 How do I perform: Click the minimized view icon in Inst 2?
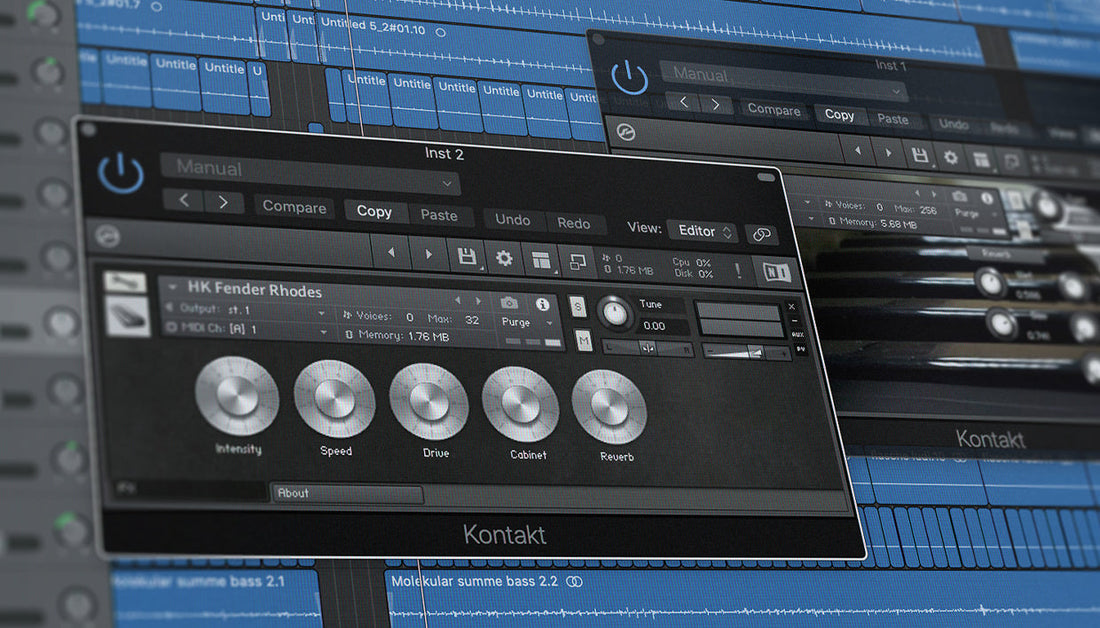coord(577,262)
